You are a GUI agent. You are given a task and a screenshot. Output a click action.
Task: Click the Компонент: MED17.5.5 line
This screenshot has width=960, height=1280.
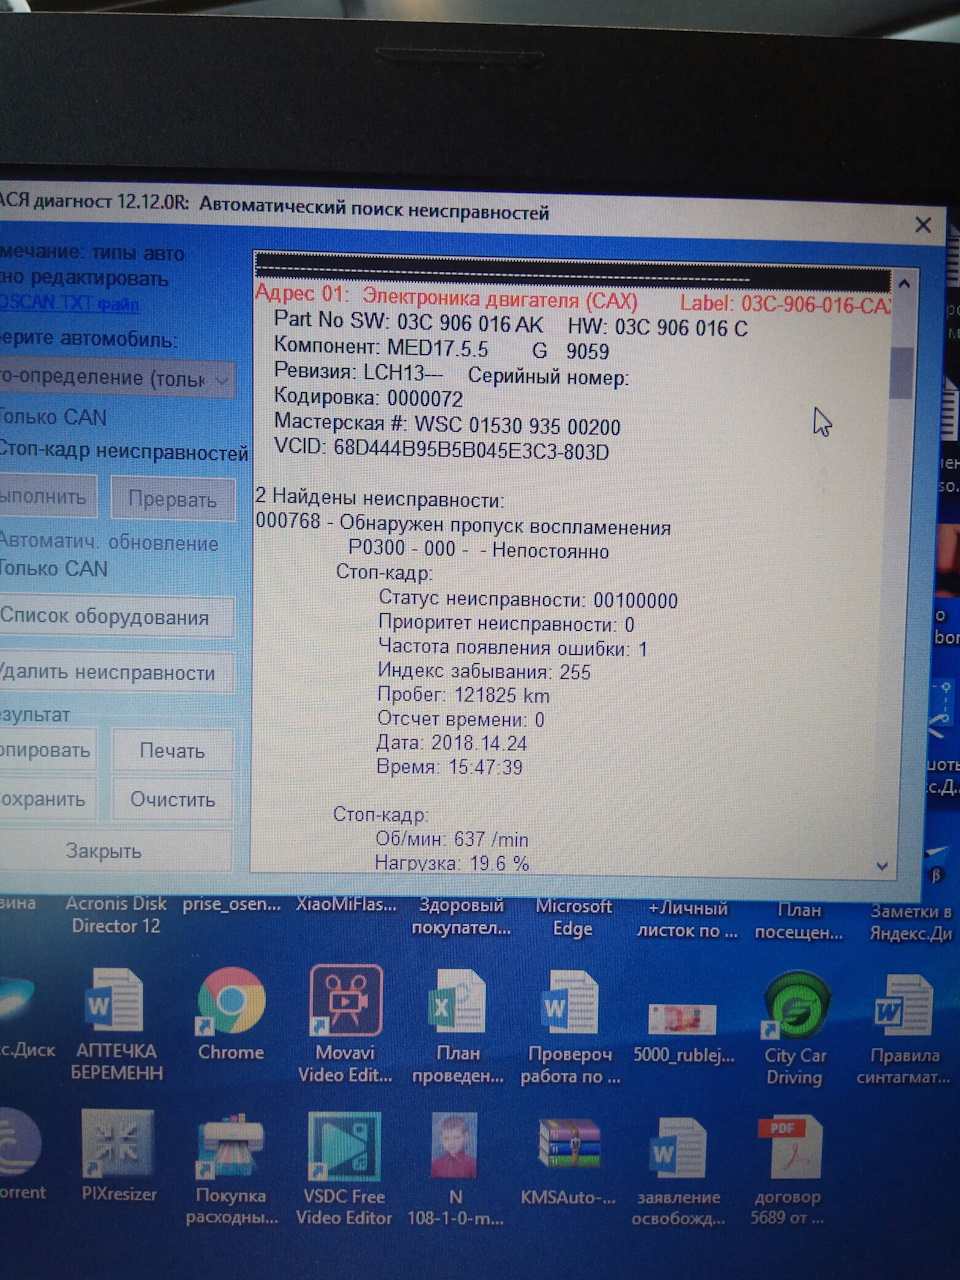point(441,349)
